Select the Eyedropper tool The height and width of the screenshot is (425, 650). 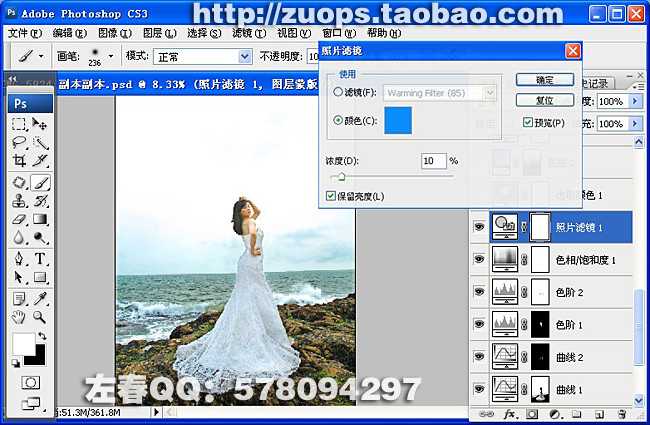[x=40, y=299]
